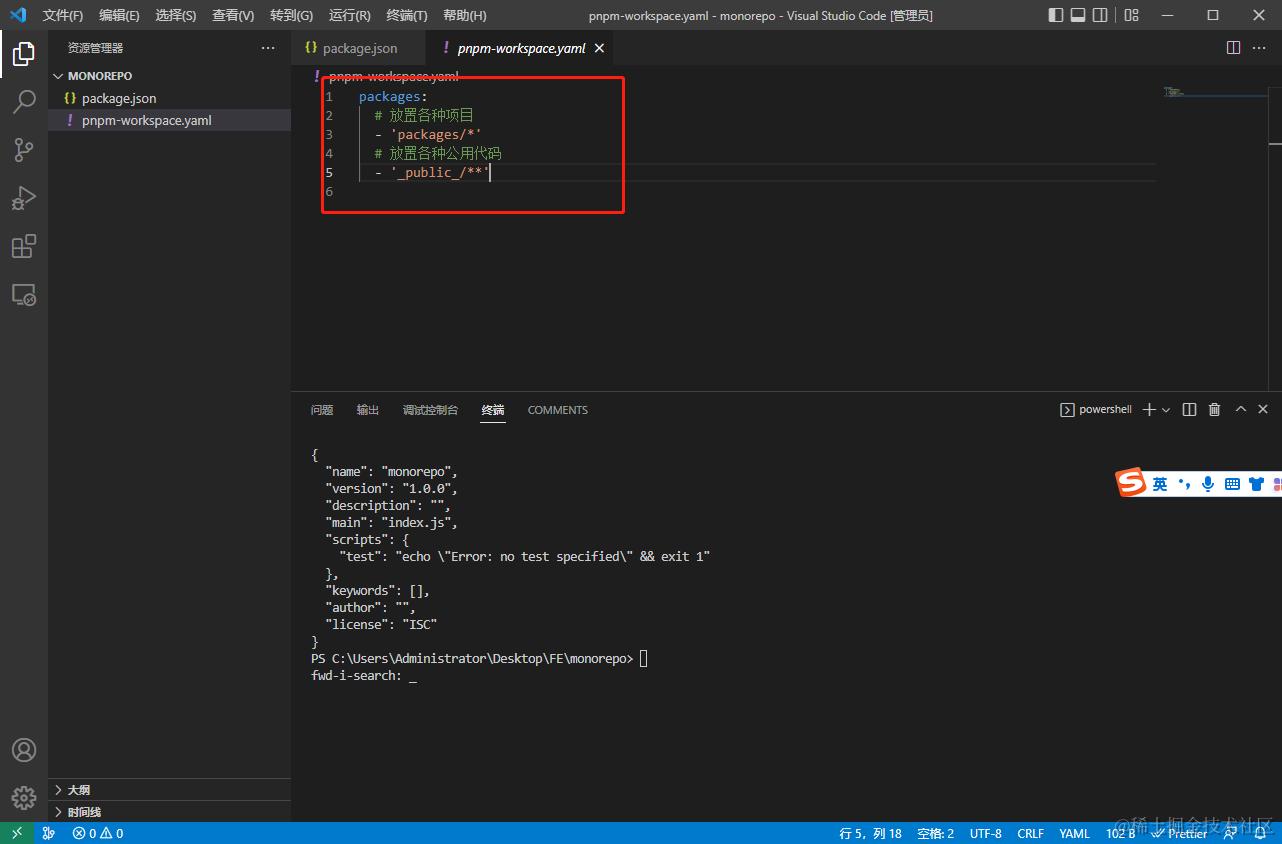This screenshot has height=844, width=1282.
Task: Go to line via 行 5, 列 18
Action: (870, 833)
